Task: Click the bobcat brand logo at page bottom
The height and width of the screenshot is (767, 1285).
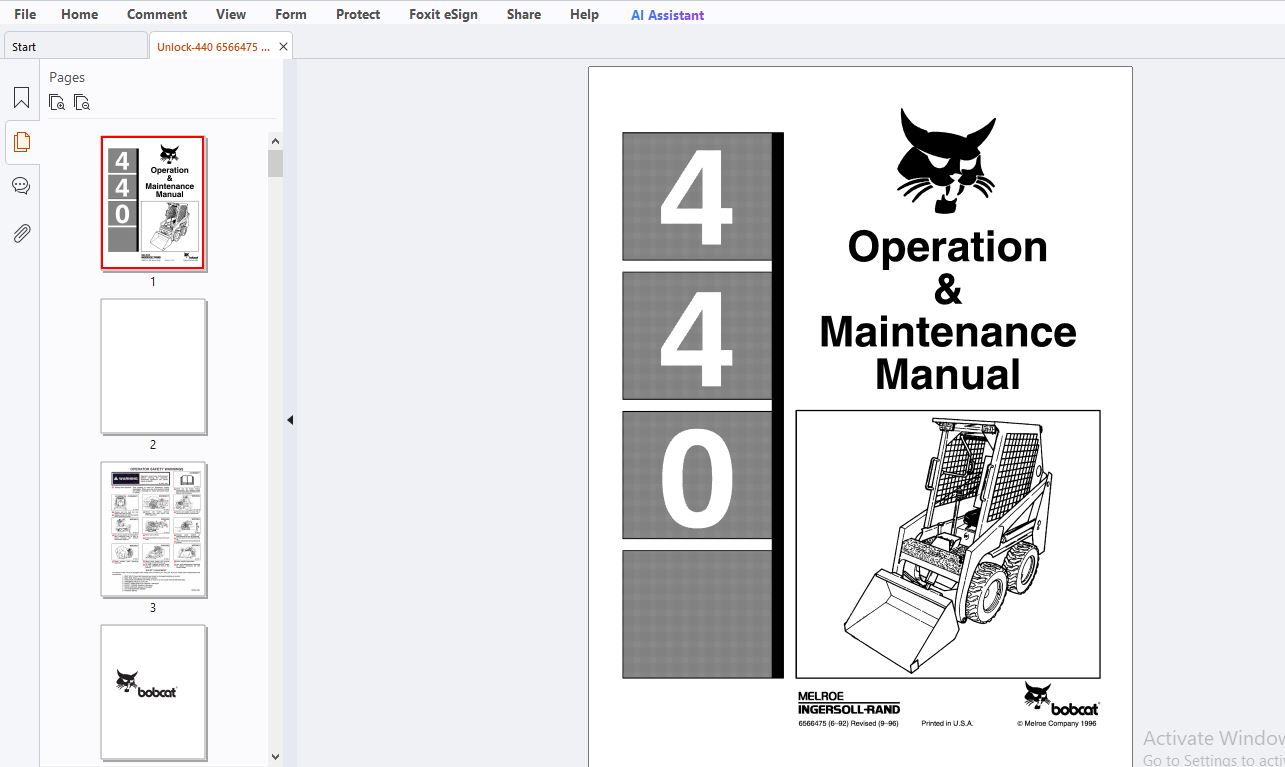Action: coord(1061,698)
